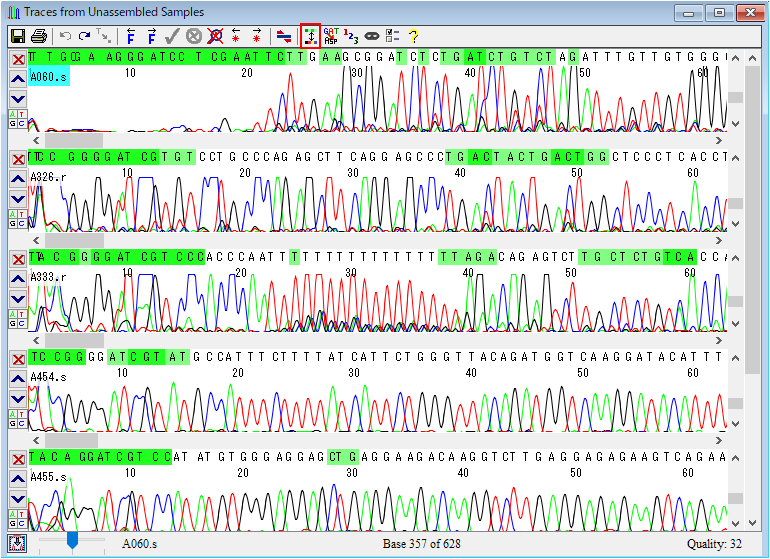Save the trace file using floppy icon
Image resolution: width=770 pixels, height=559 pixels.
18,36
